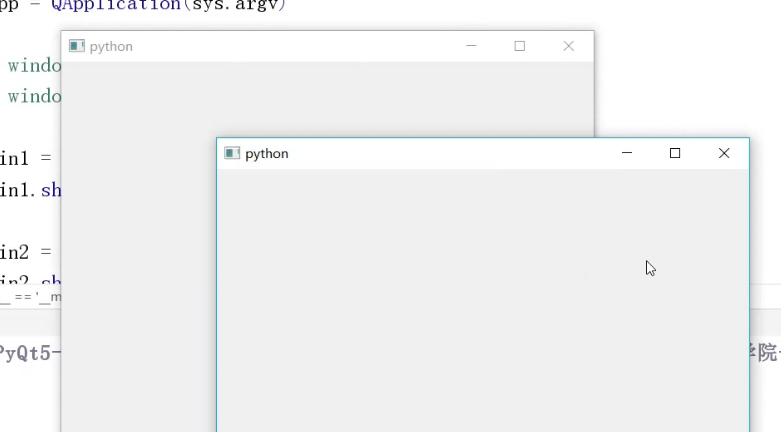Click the PyQt5 text in the bottom panel
781x432 pixels.
[30, 353]
